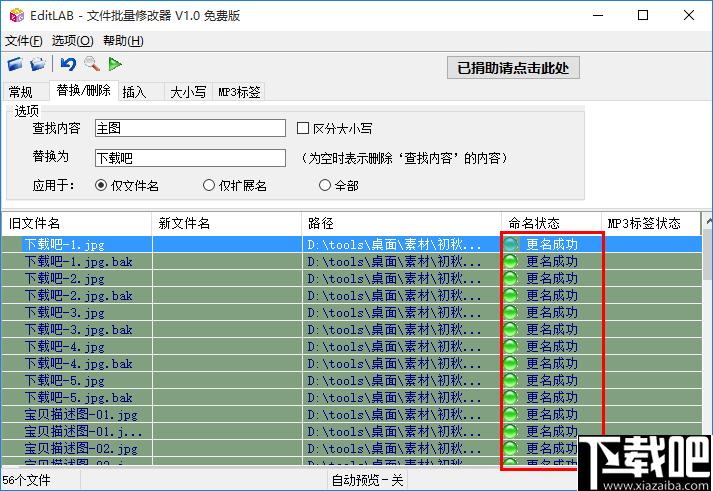The width and height of the screenshot is (713, 491).
Task: Select the file 下载吧-4.jpg.bak
Action: 78,363
